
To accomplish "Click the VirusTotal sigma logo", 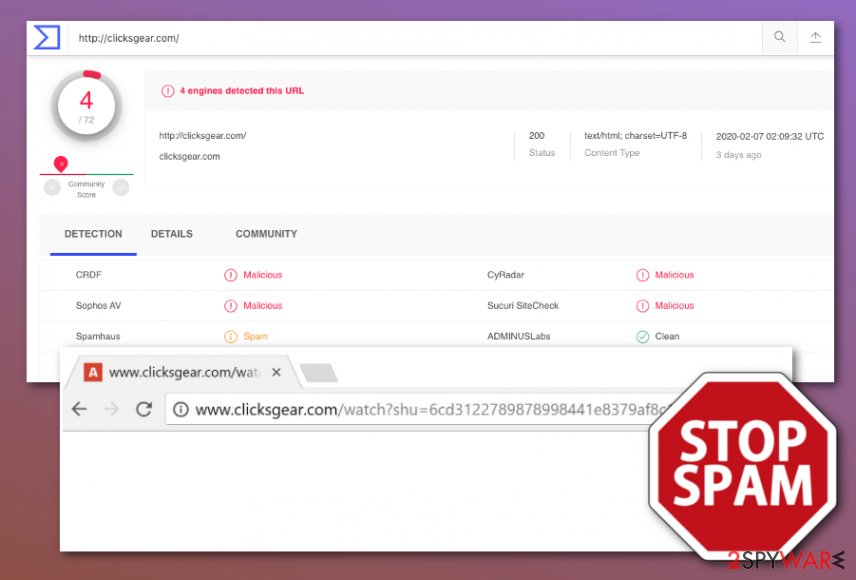I will [x=47, y=37].
